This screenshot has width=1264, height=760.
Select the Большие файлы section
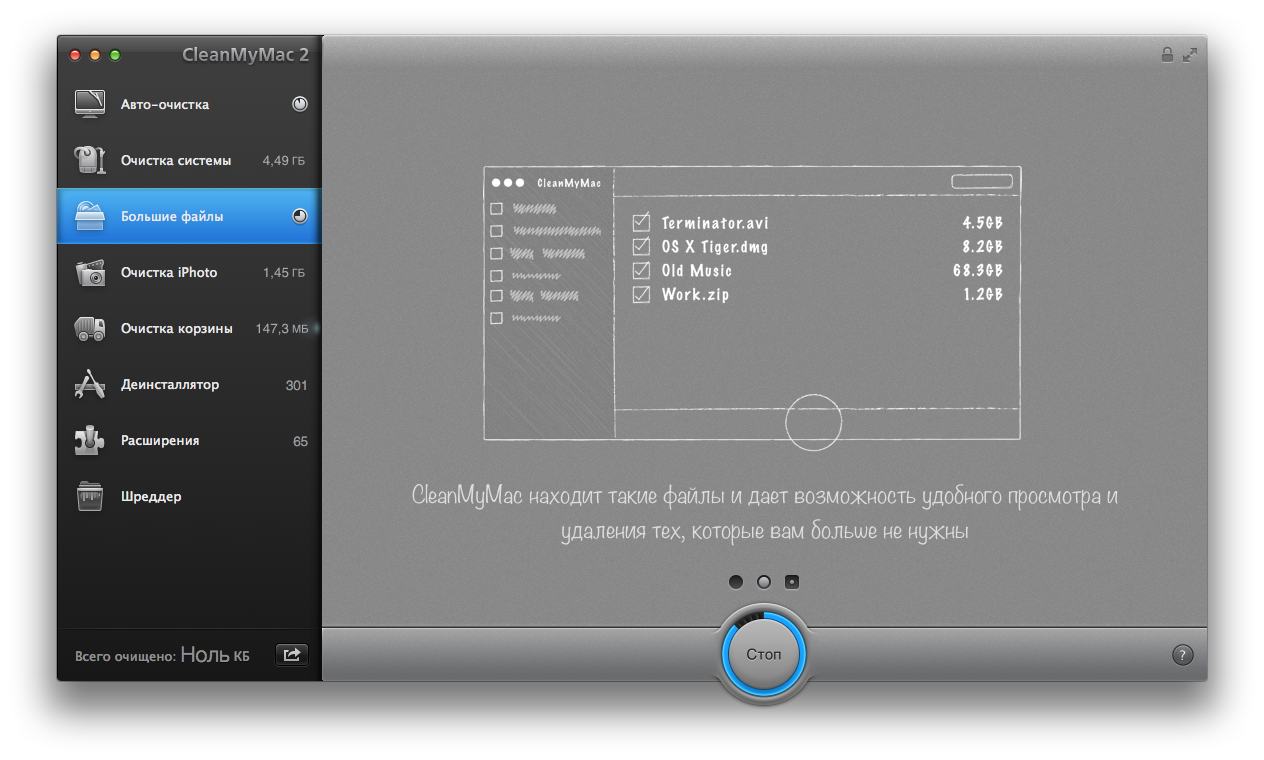[x=189, y=216]
